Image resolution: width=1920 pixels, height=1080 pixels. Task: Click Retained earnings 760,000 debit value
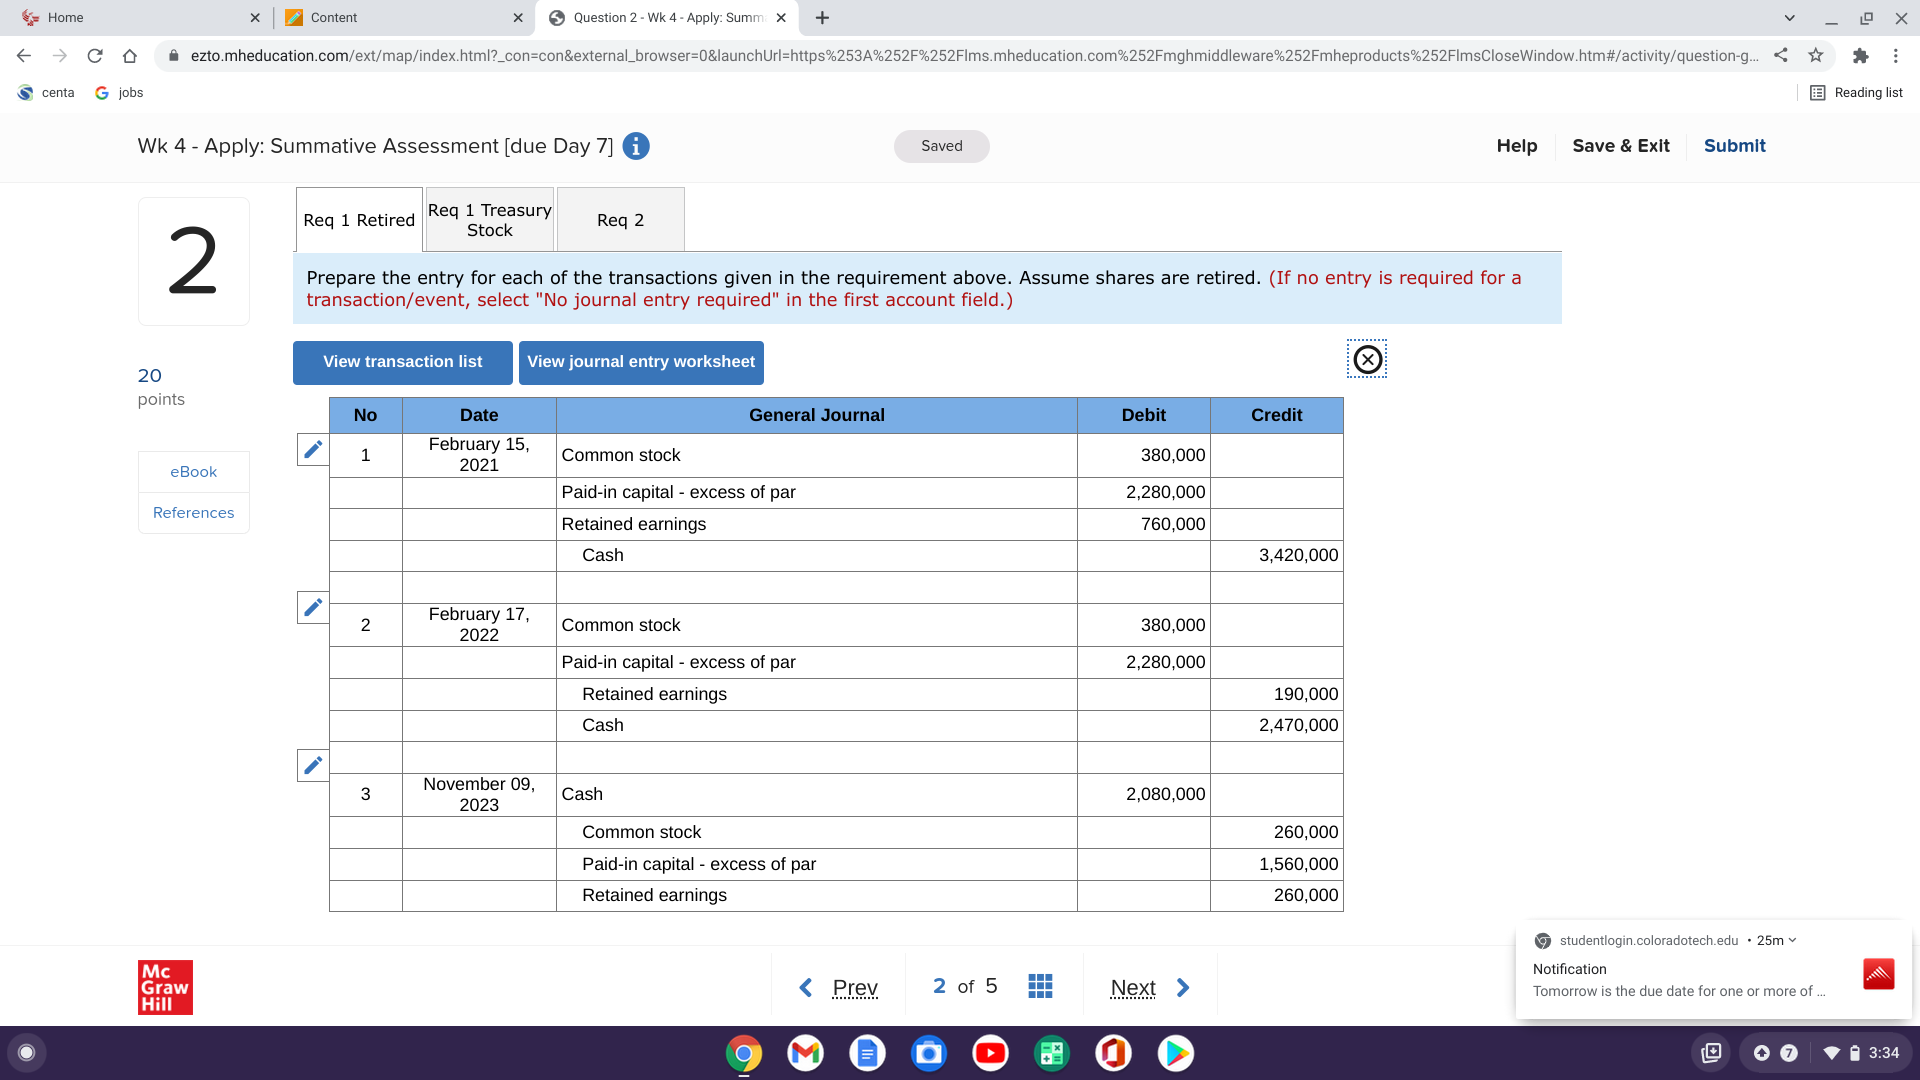pos(1173,524)
